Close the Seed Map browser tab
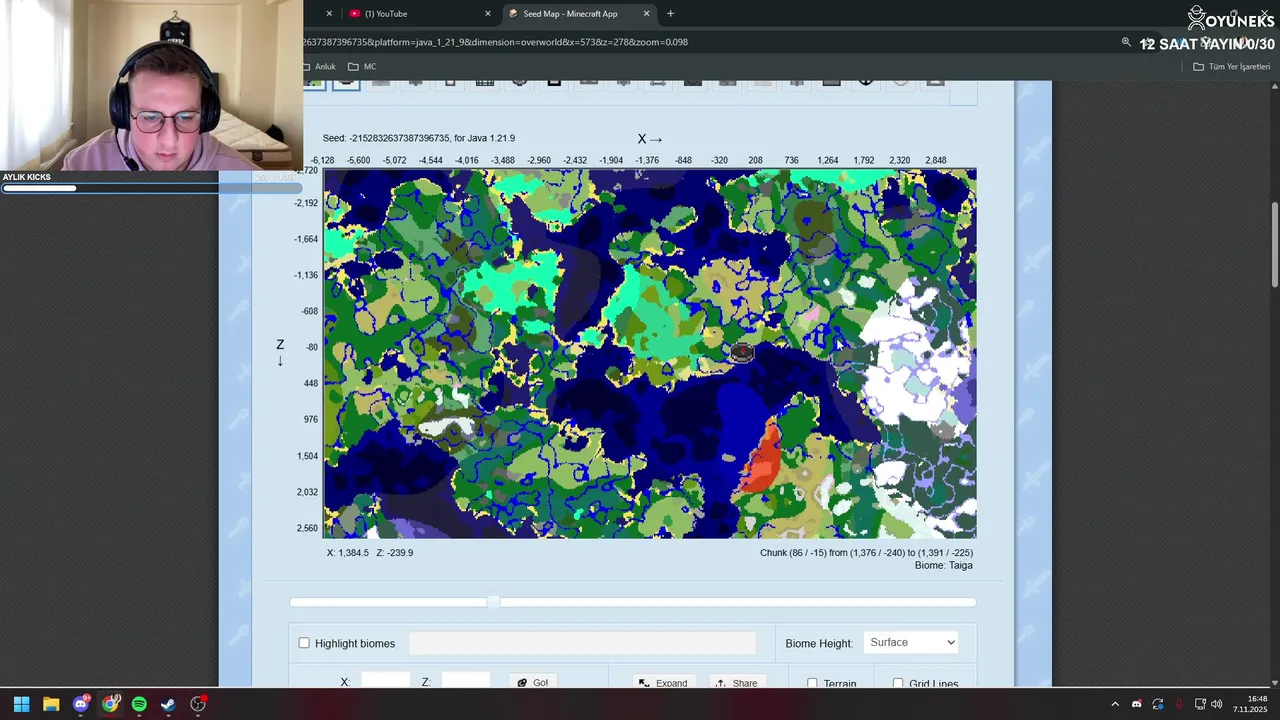 (x=646, y=14)
